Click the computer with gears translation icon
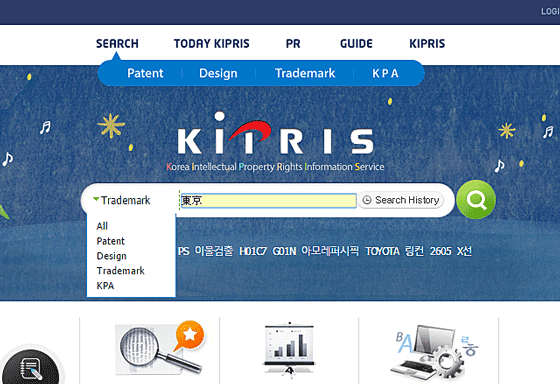The width and height of the screenshot is (560, 384). (434, 353)
